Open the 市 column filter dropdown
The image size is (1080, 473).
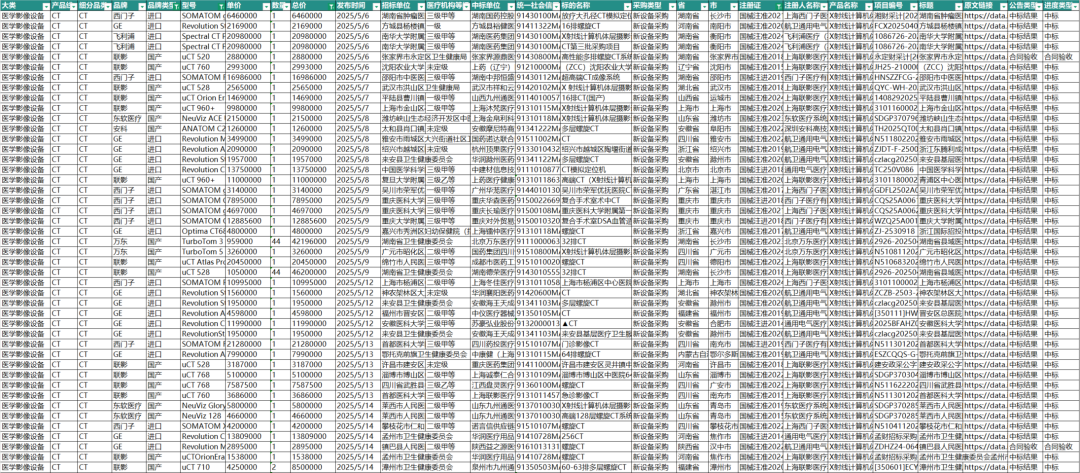[x=734, y=5]
